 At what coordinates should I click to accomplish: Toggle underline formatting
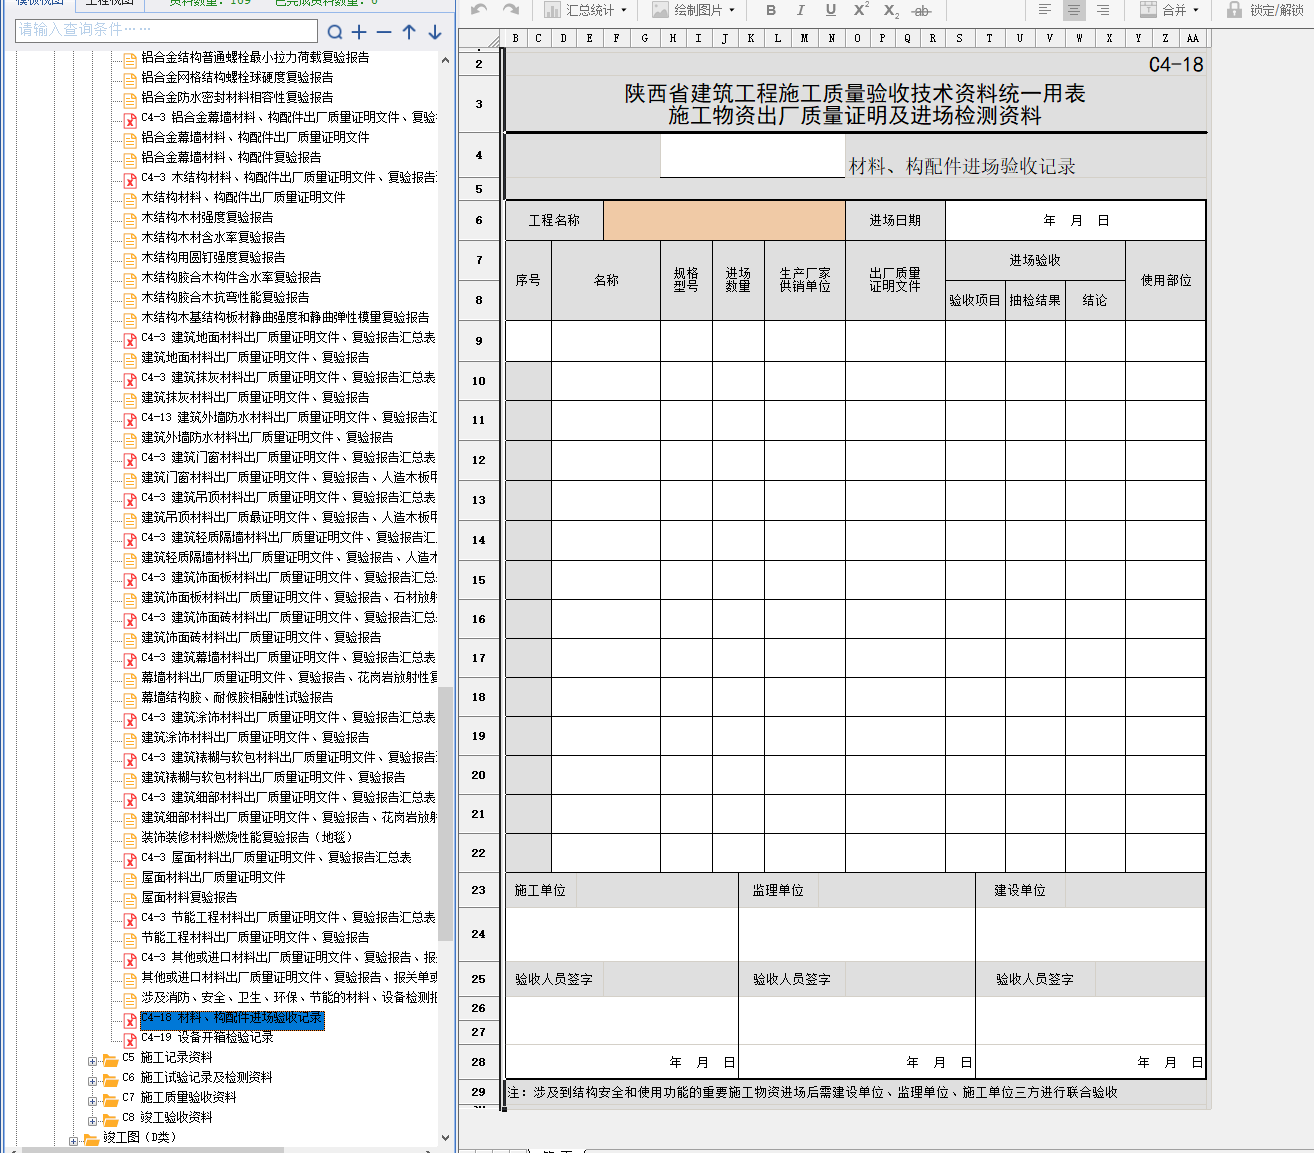pyautogui.click(x=830, y=10)
